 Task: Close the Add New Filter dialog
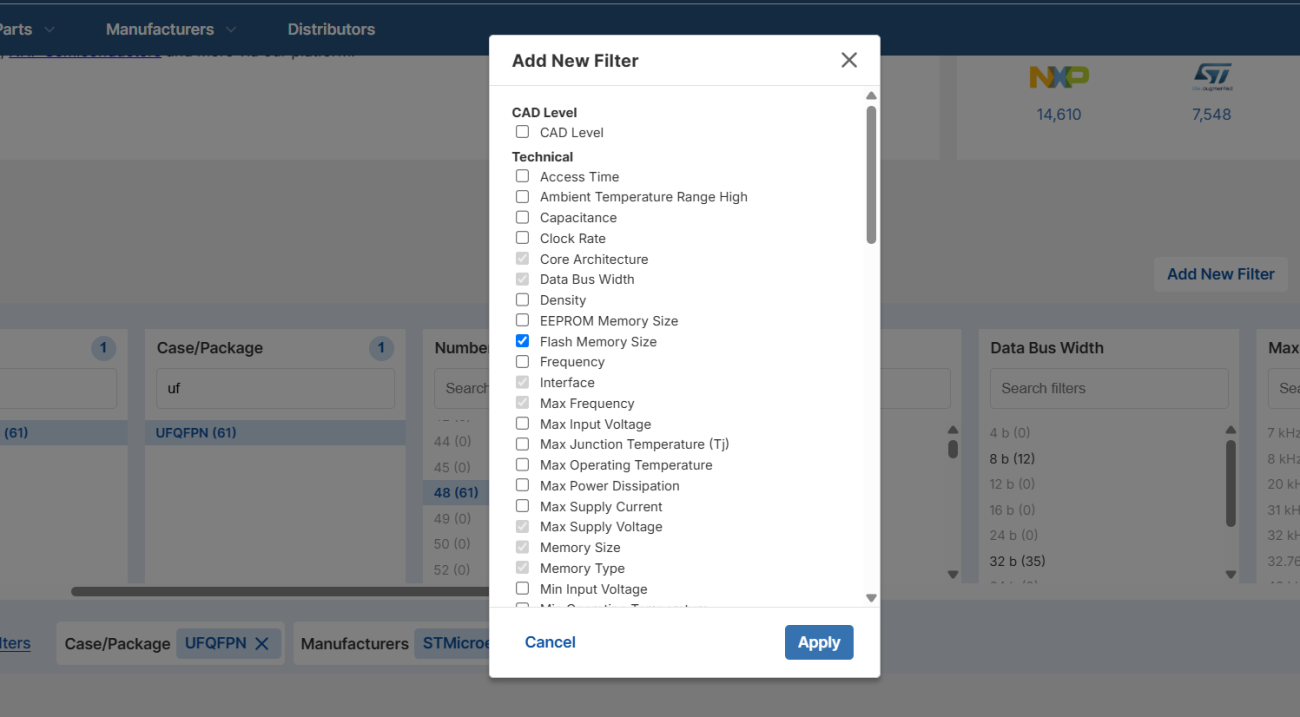(849, 60)
